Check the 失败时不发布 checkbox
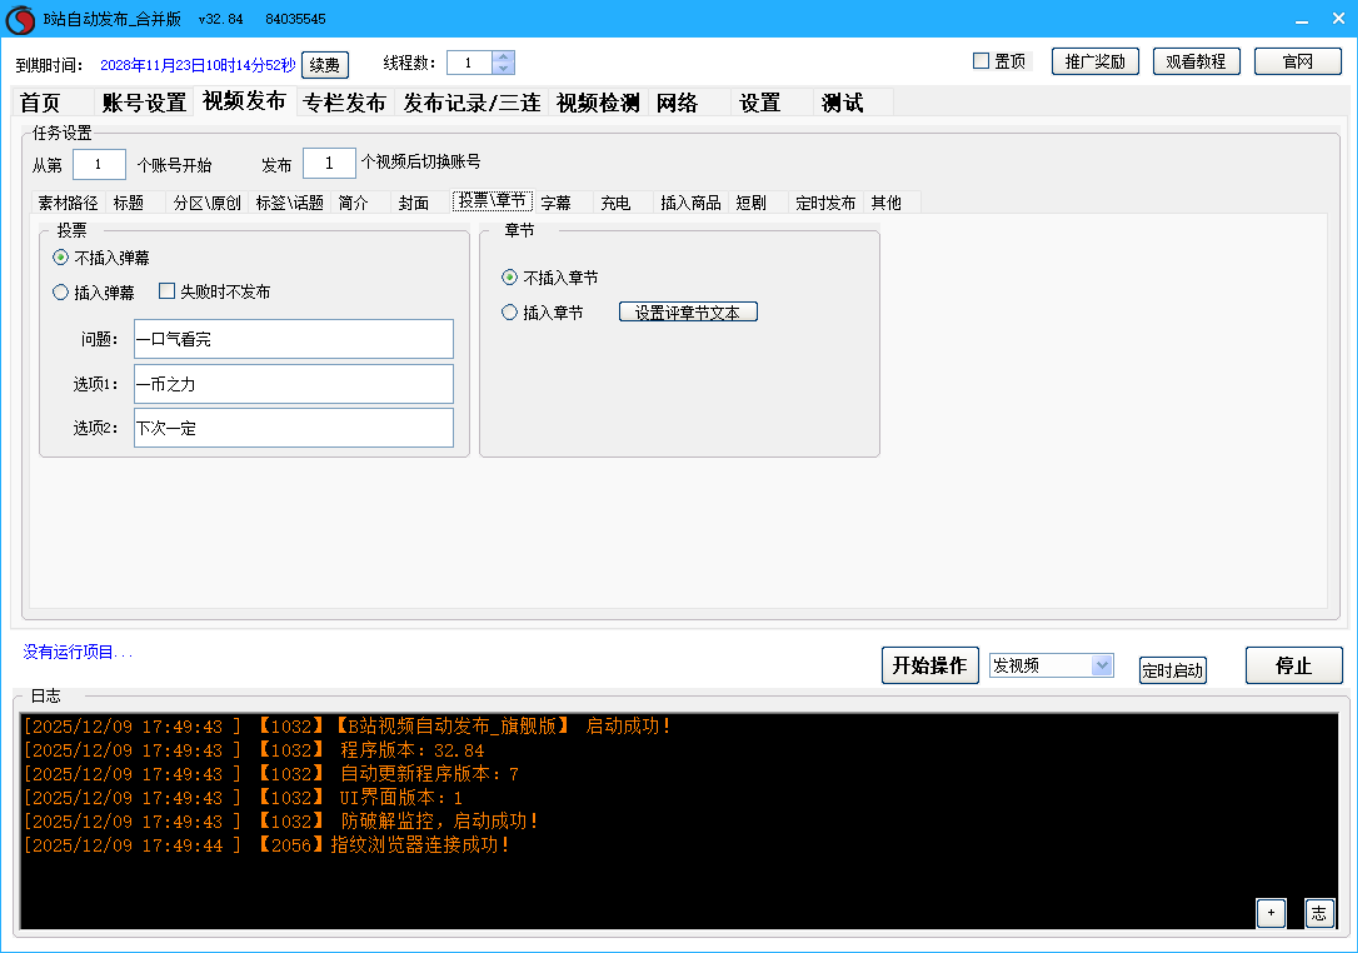This screenshot has width=1358, height=953. pyautogui.click(x=167, y=291)
